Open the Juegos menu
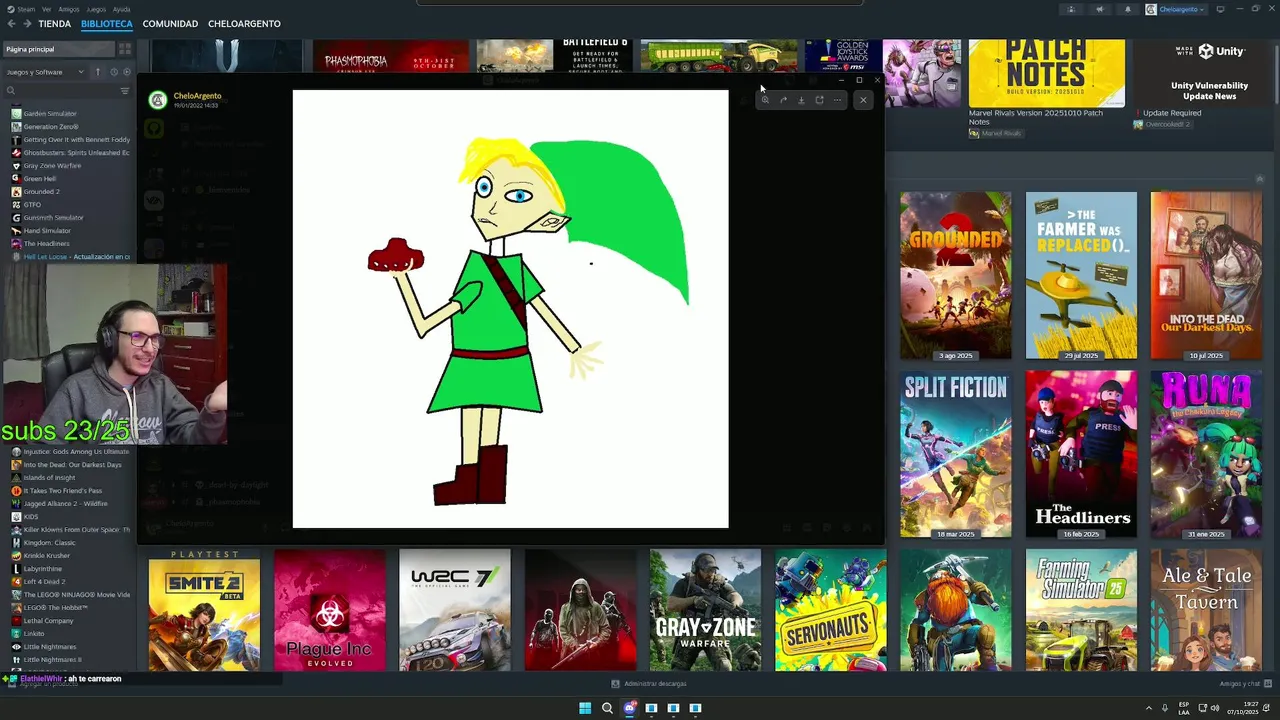Screen dimensions: 1280x720 tap(96, 9)
